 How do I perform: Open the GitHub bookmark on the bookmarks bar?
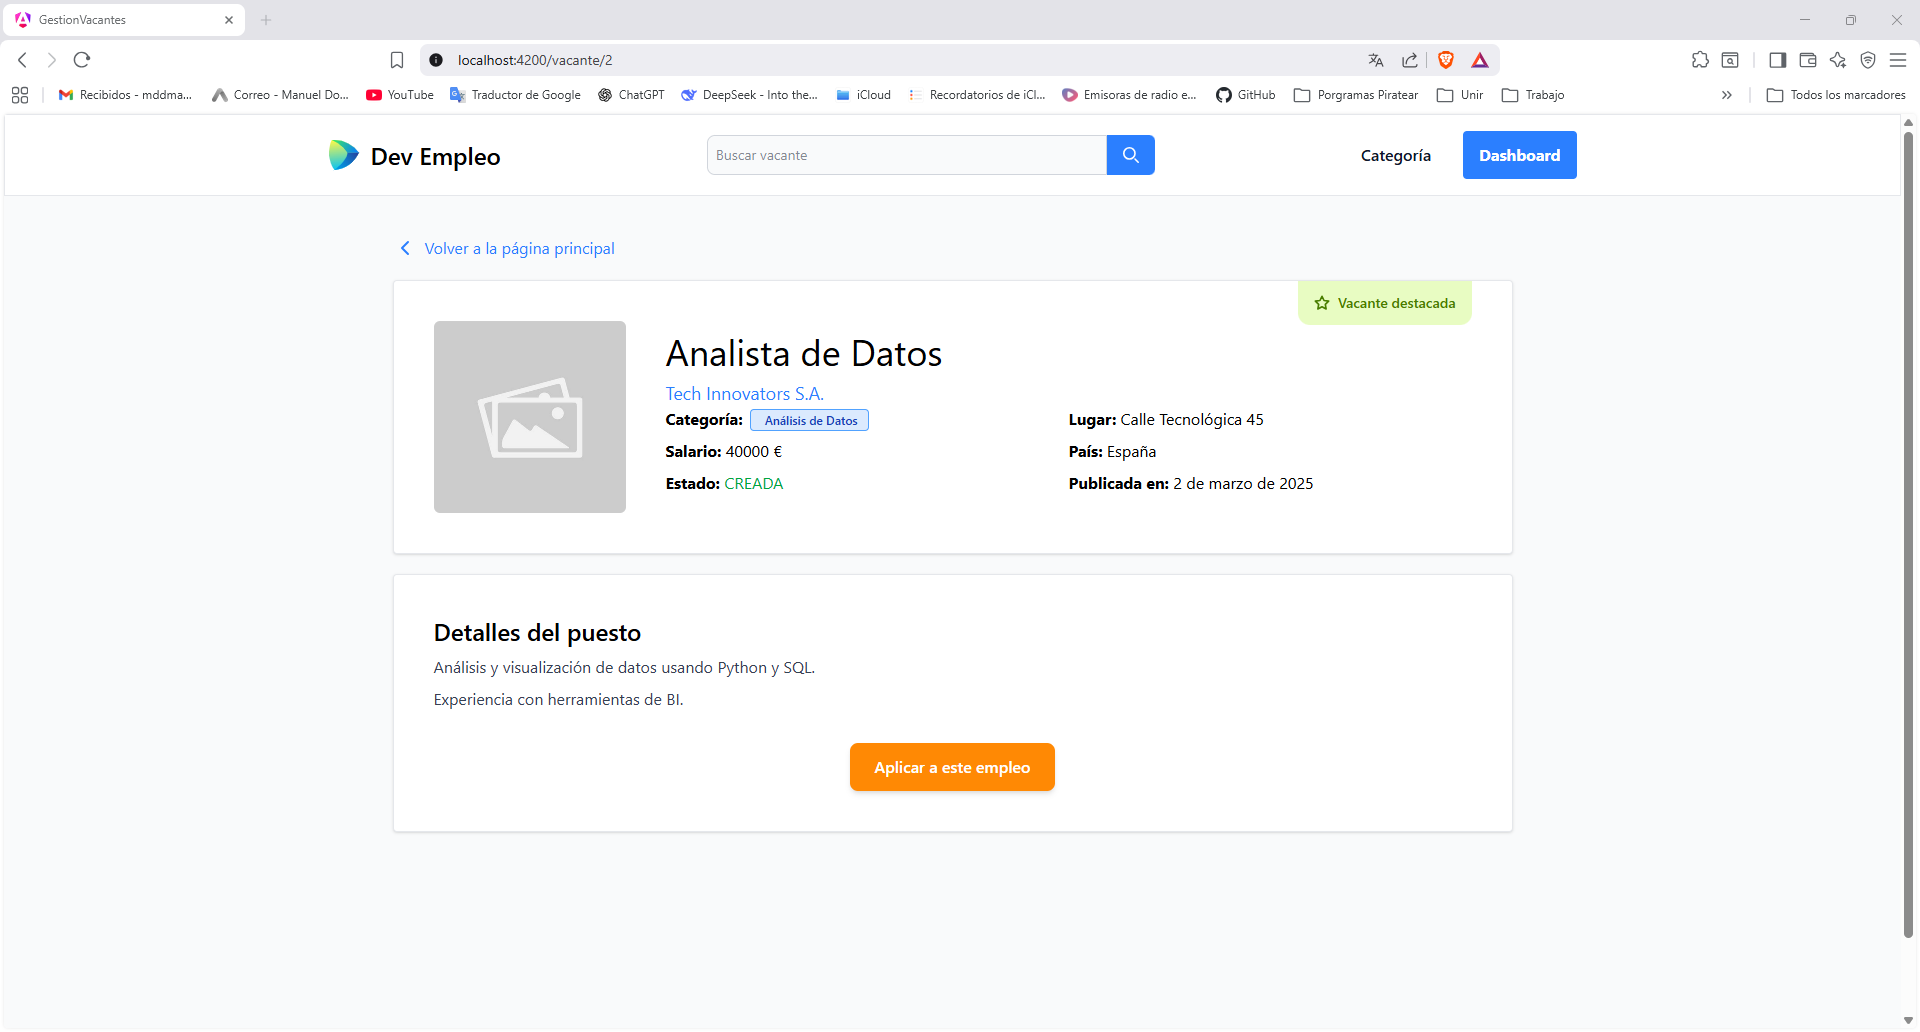pyautogui.click(x=1245, y=95)
